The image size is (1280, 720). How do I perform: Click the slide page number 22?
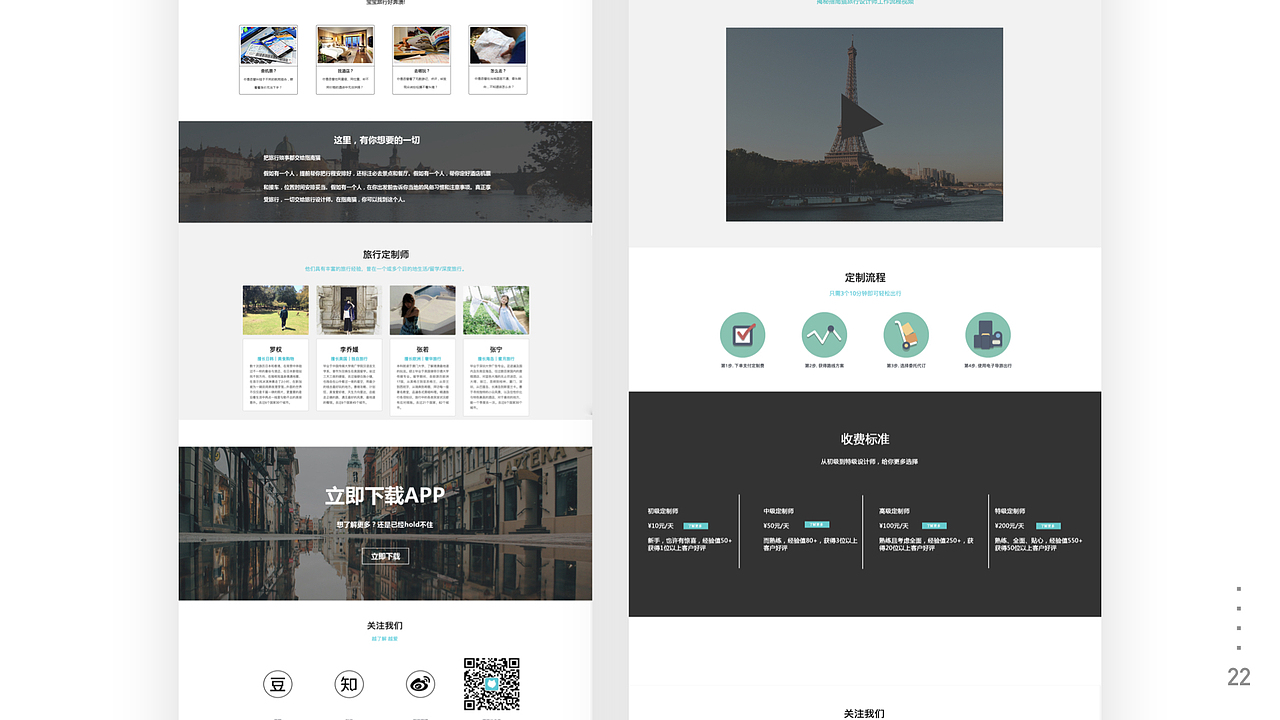pos(1239,677)
